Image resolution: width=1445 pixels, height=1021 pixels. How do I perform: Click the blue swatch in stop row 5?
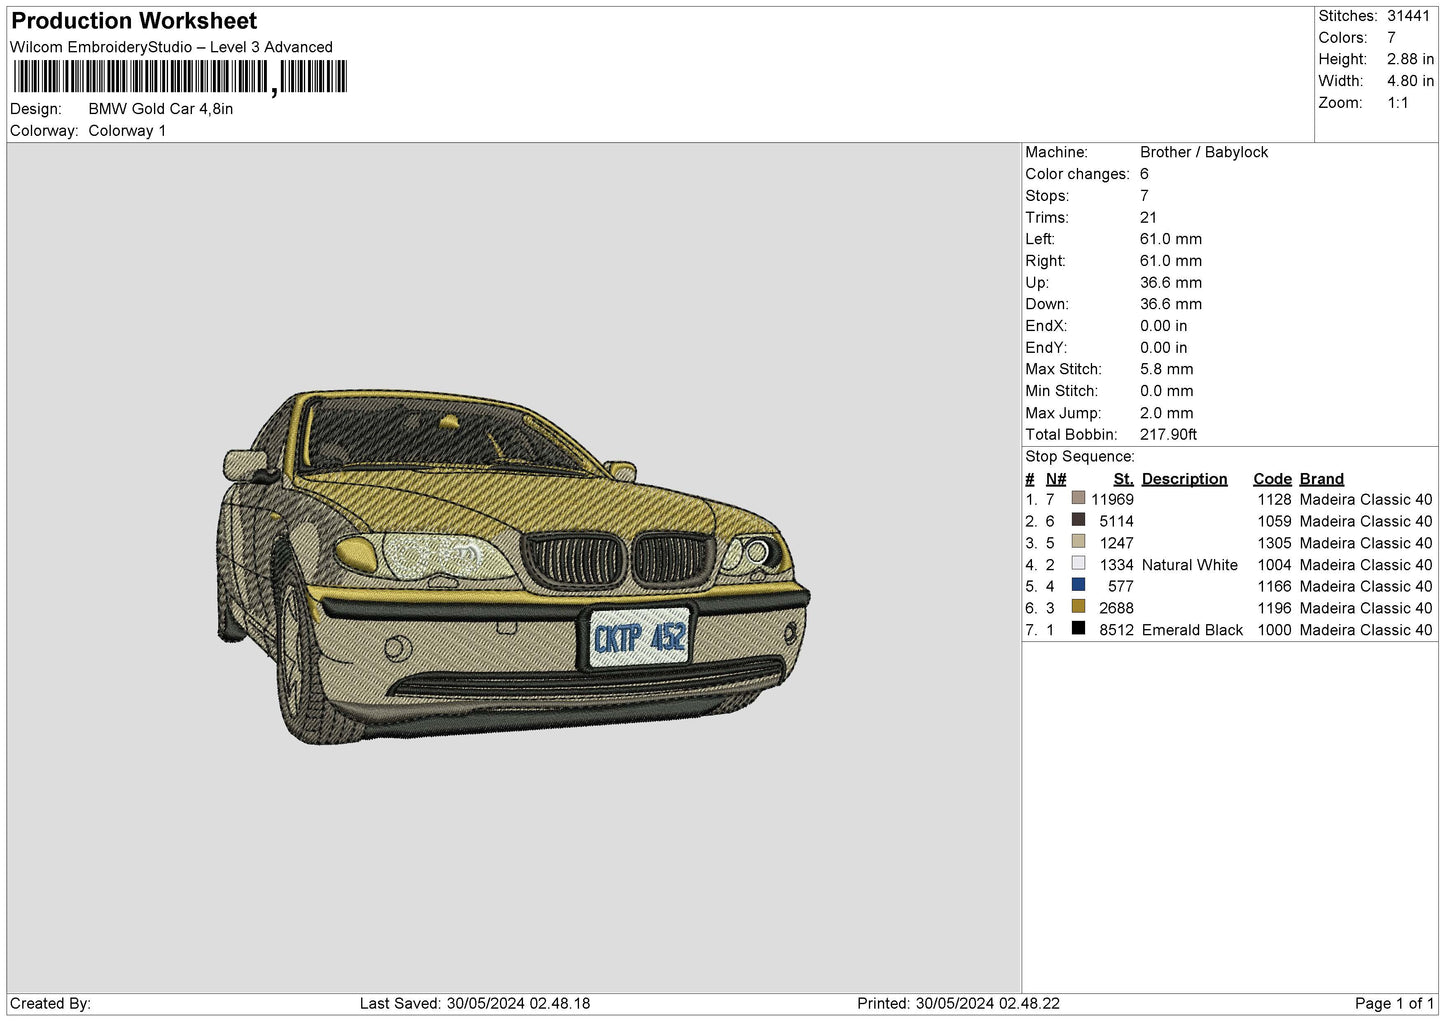pos(1078,585)
